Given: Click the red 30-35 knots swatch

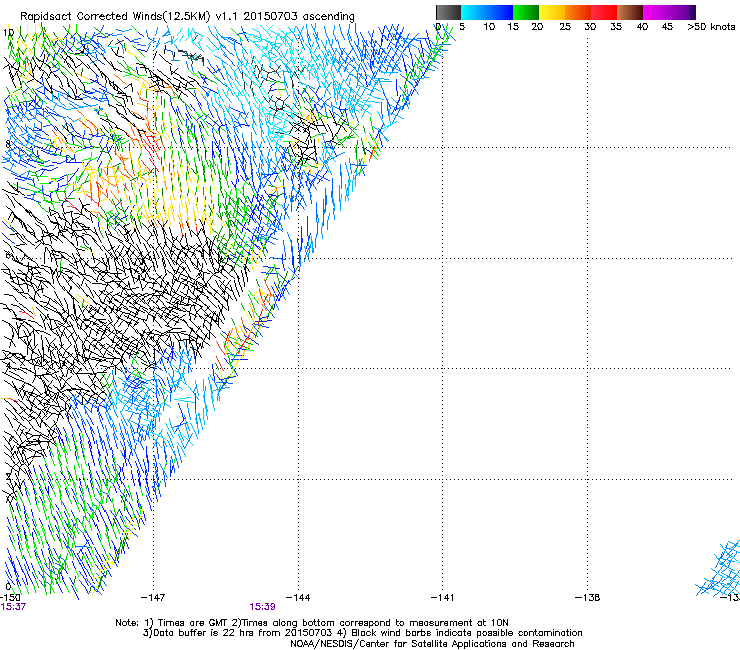Looking at the screenshot, I should [x=604, y=12].
